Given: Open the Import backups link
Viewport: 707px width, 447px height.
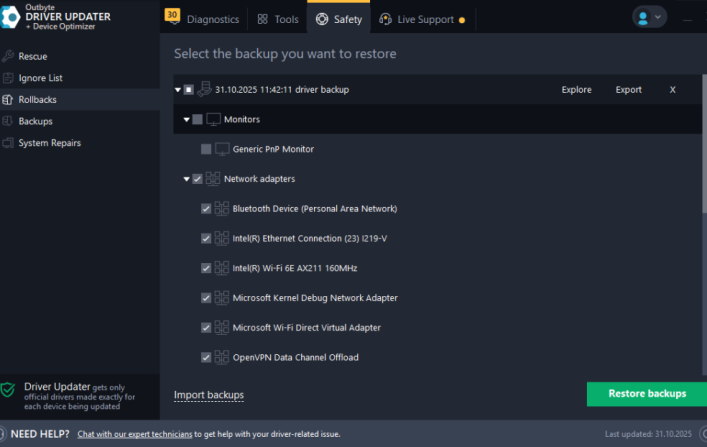Looking at the screenshot, I should 209,395.
